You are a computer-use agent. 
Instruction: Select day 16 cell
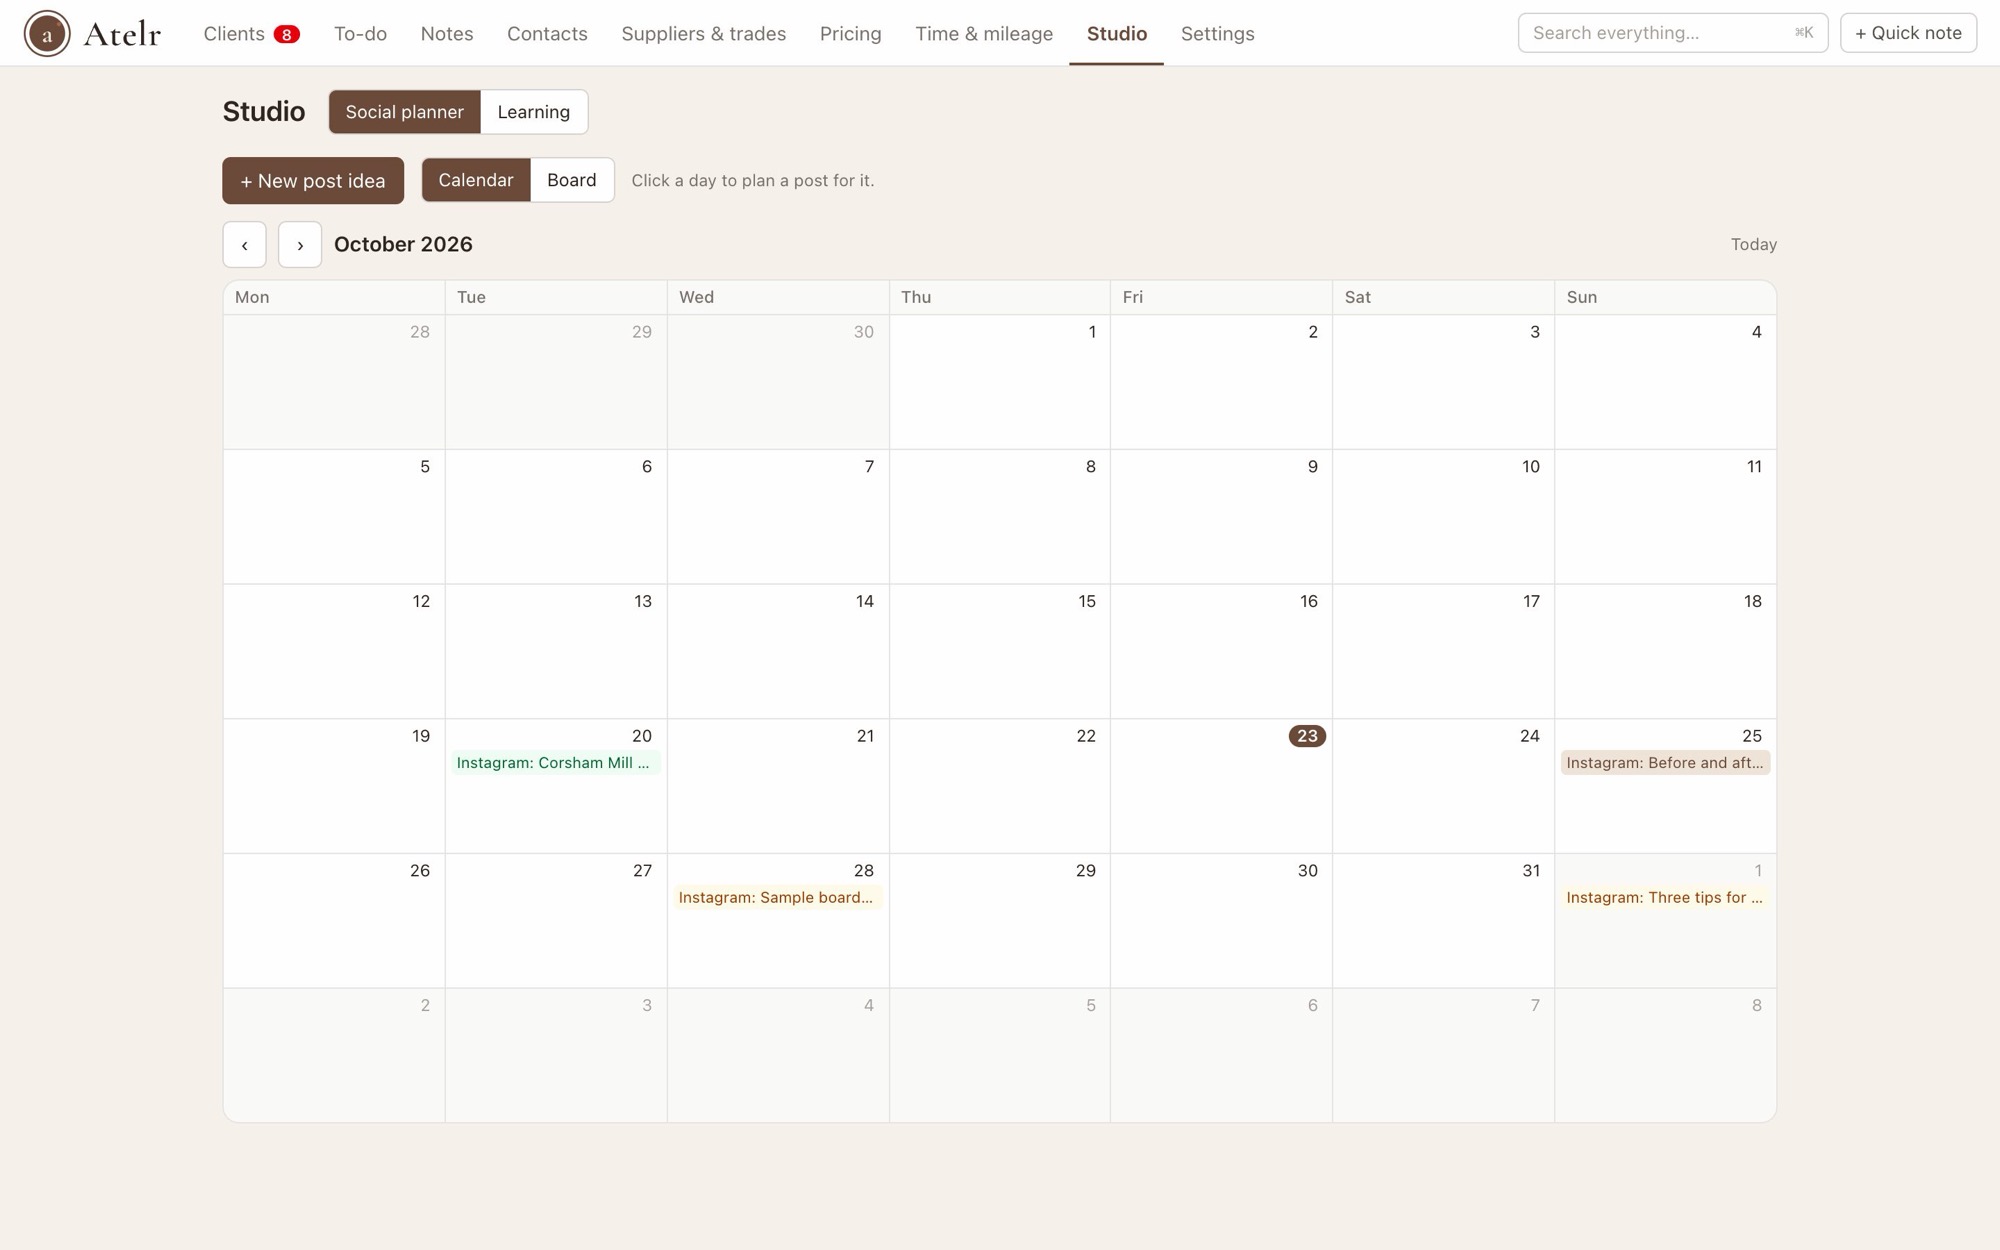(x=1221, y=652)
